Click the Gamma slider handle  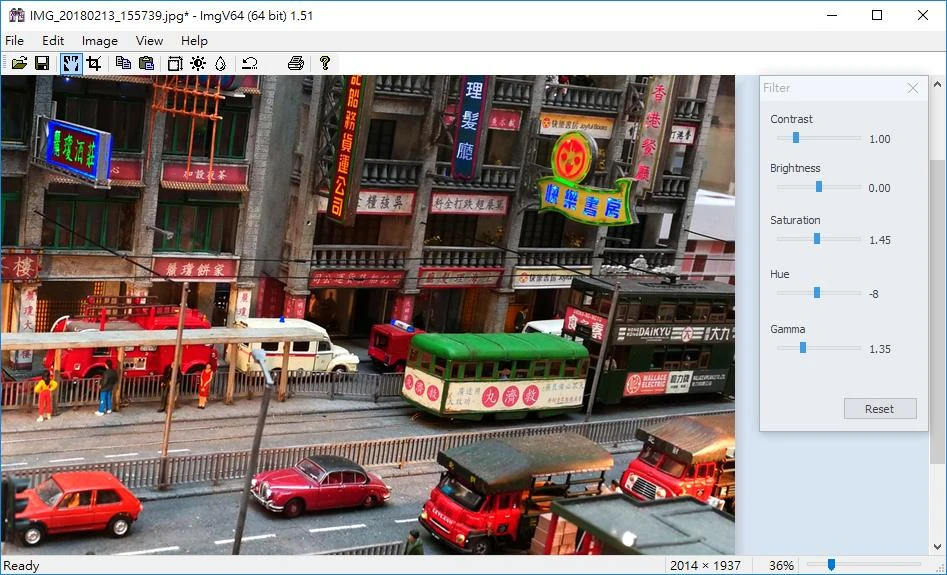click(803, 347)
